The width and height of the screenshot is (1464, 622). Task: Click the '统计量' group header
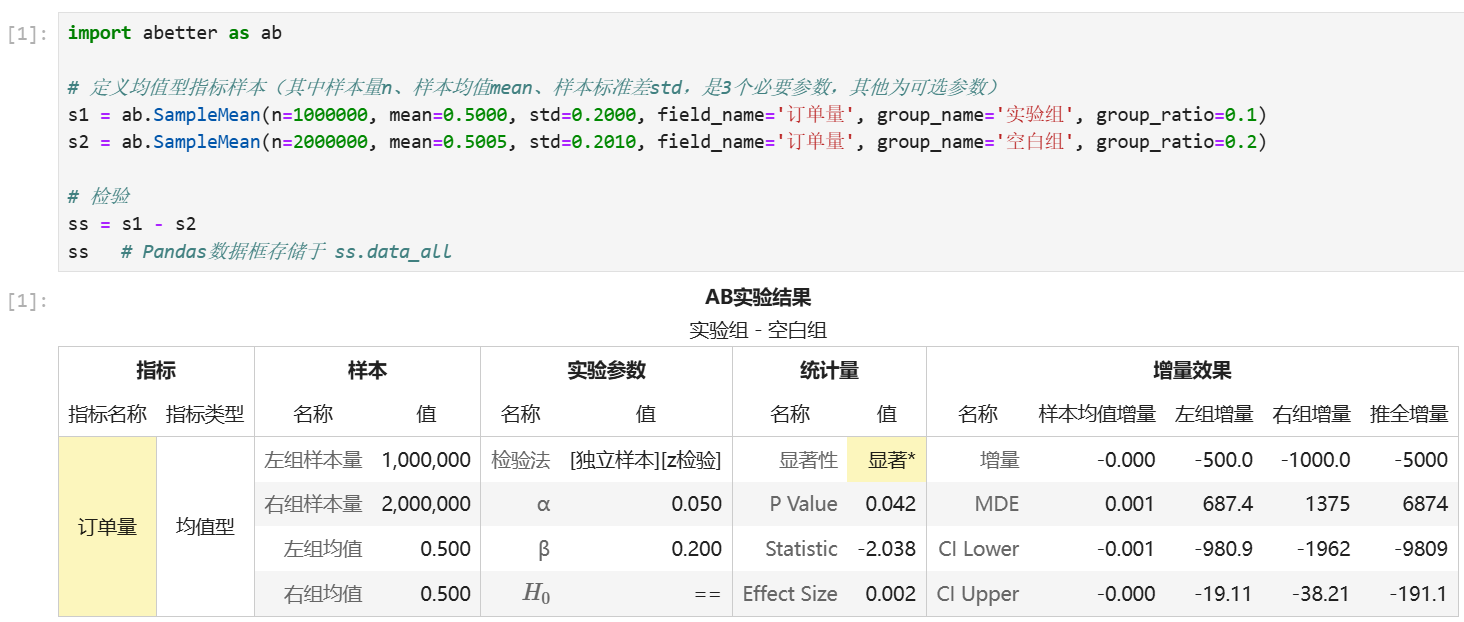pyautogui.click(x=829, y=370)
